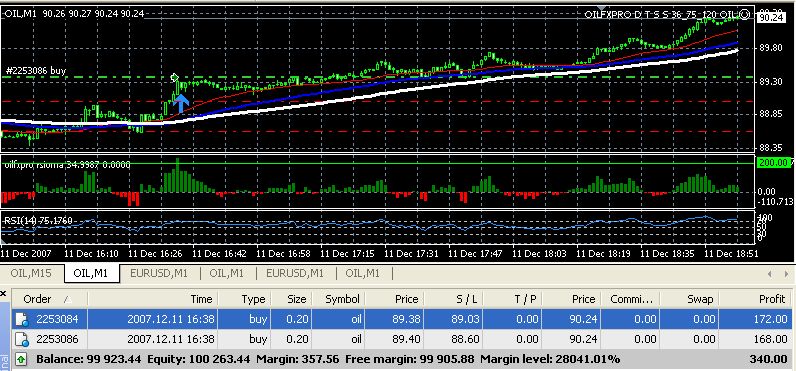Open the second EURUSD,M1 chart tab

(x=294, y=273)
